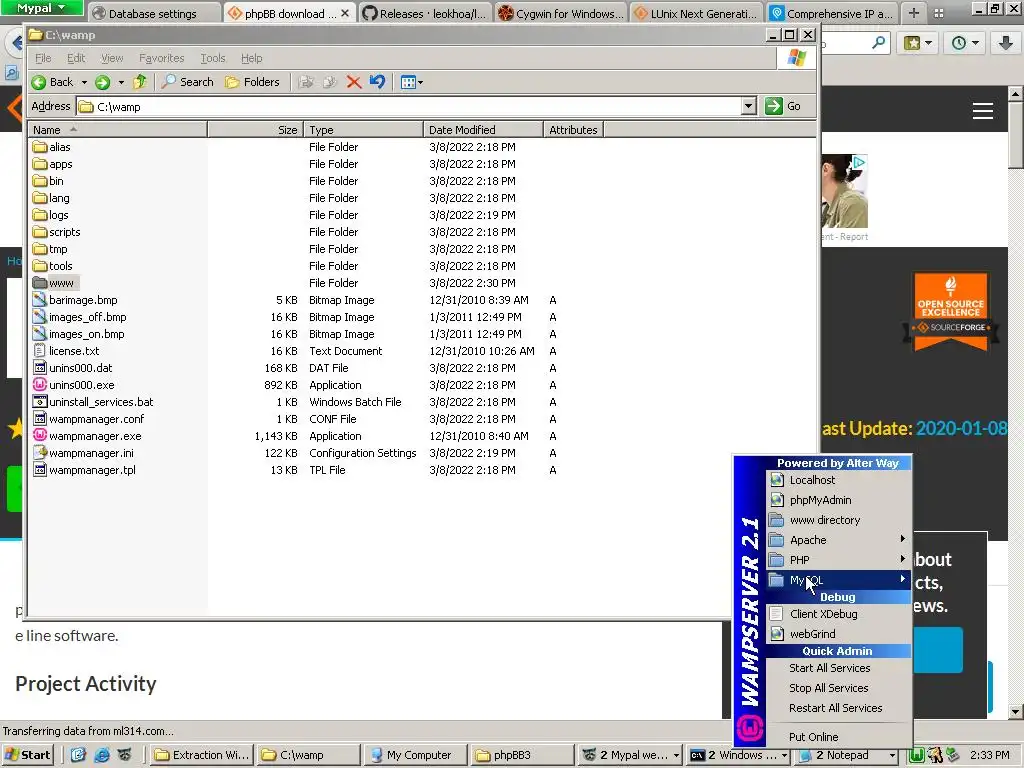Click Restart All Services
1024x768 pixels.
click(x=839, y=708)
